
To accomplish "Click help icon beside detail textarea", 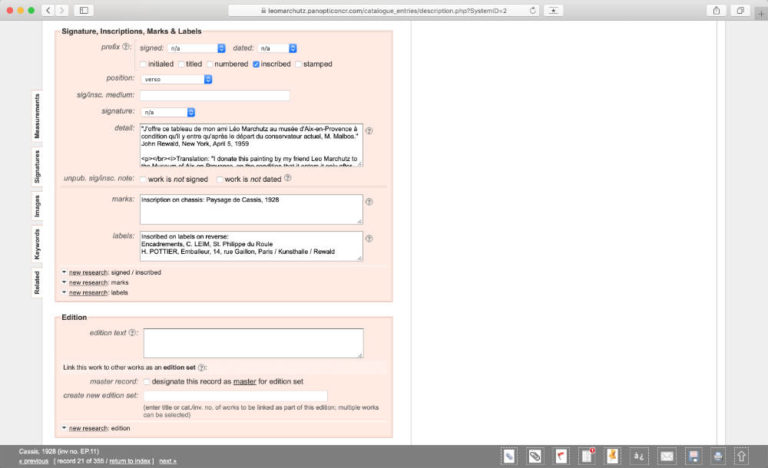I will [369, 131].
